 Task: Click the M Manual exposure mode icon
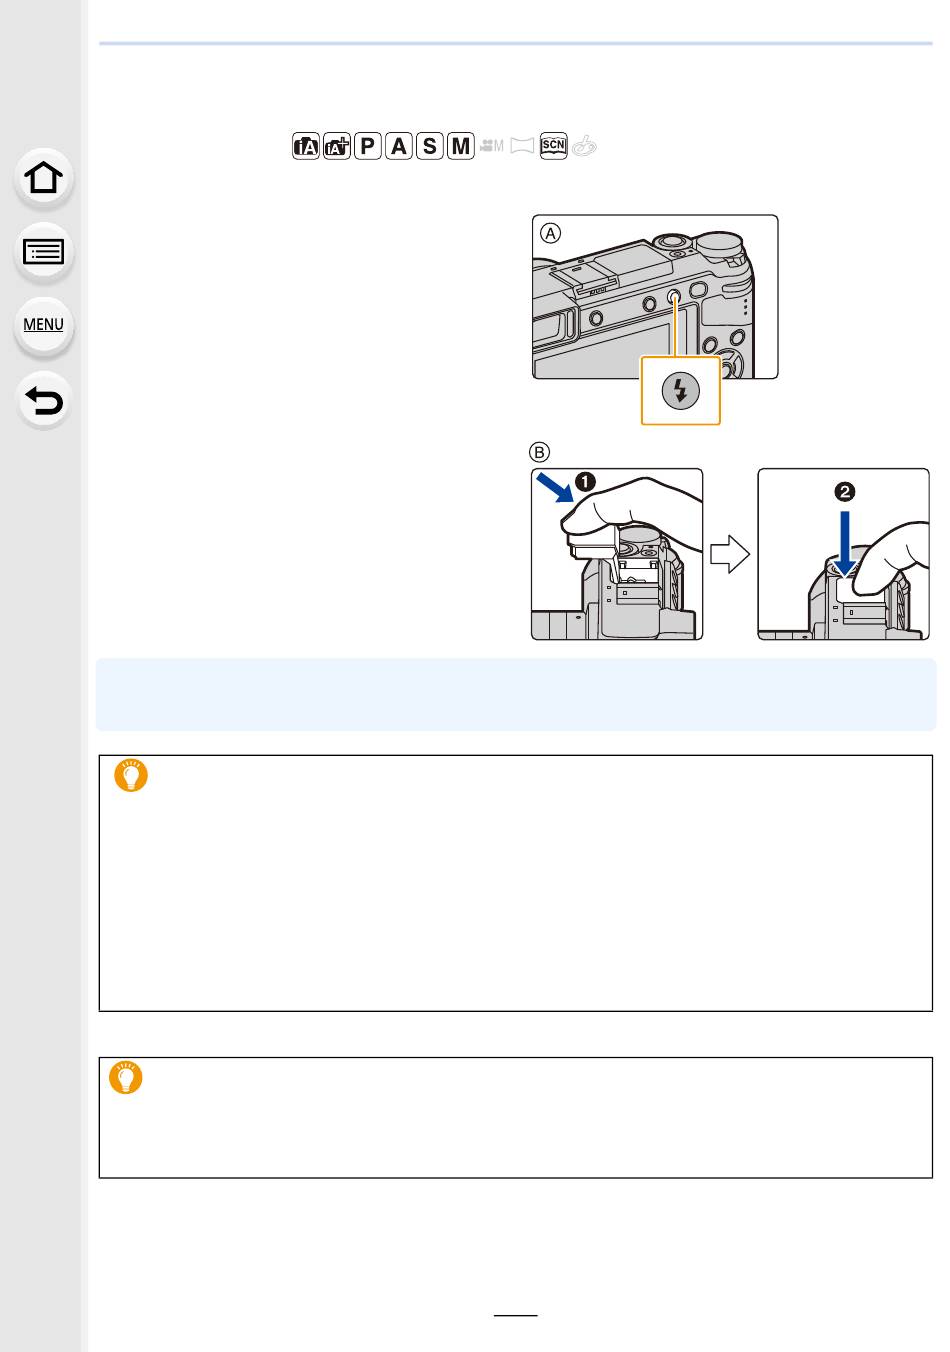point(460,146)
